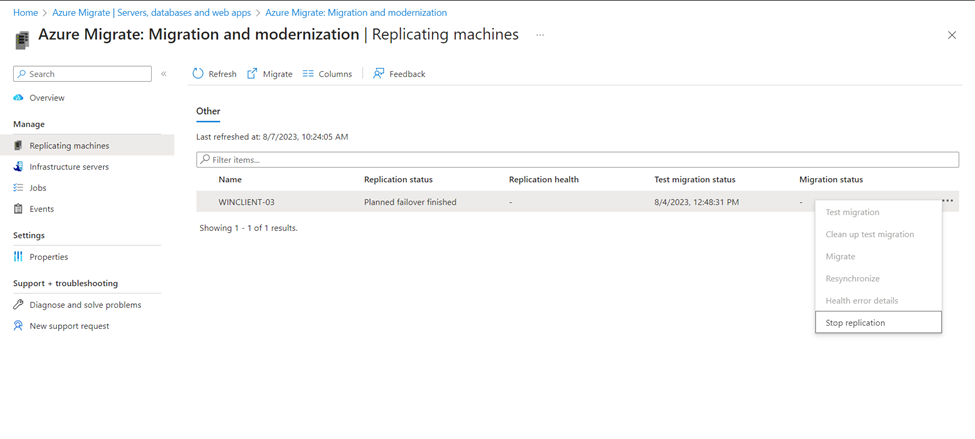Click the Migrate icon in toolbar

252,74
